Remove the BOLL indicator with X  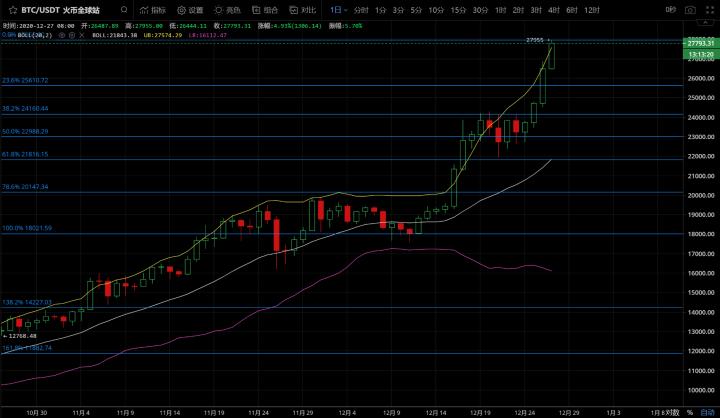click(x=82, y=35)
